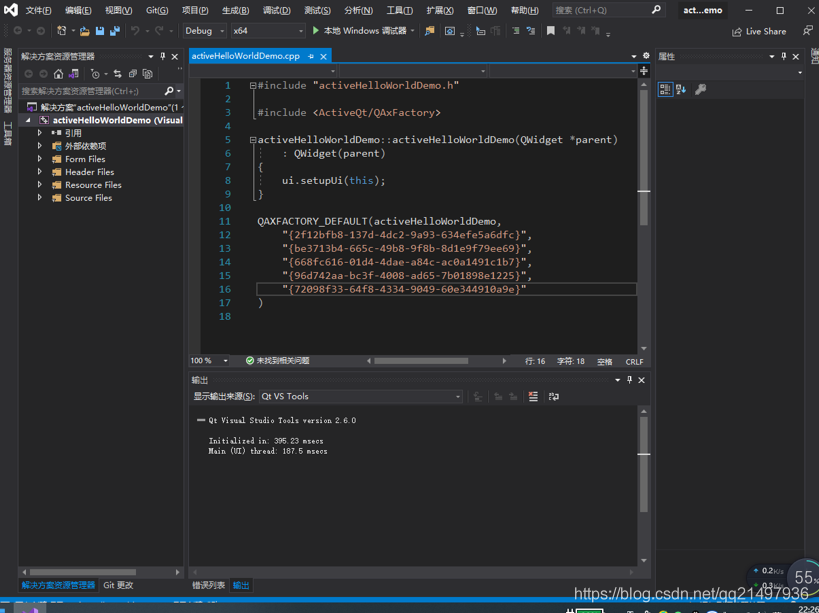
Task: Click the Open File folder toolbar icon
Action: [x=85, y=31]
